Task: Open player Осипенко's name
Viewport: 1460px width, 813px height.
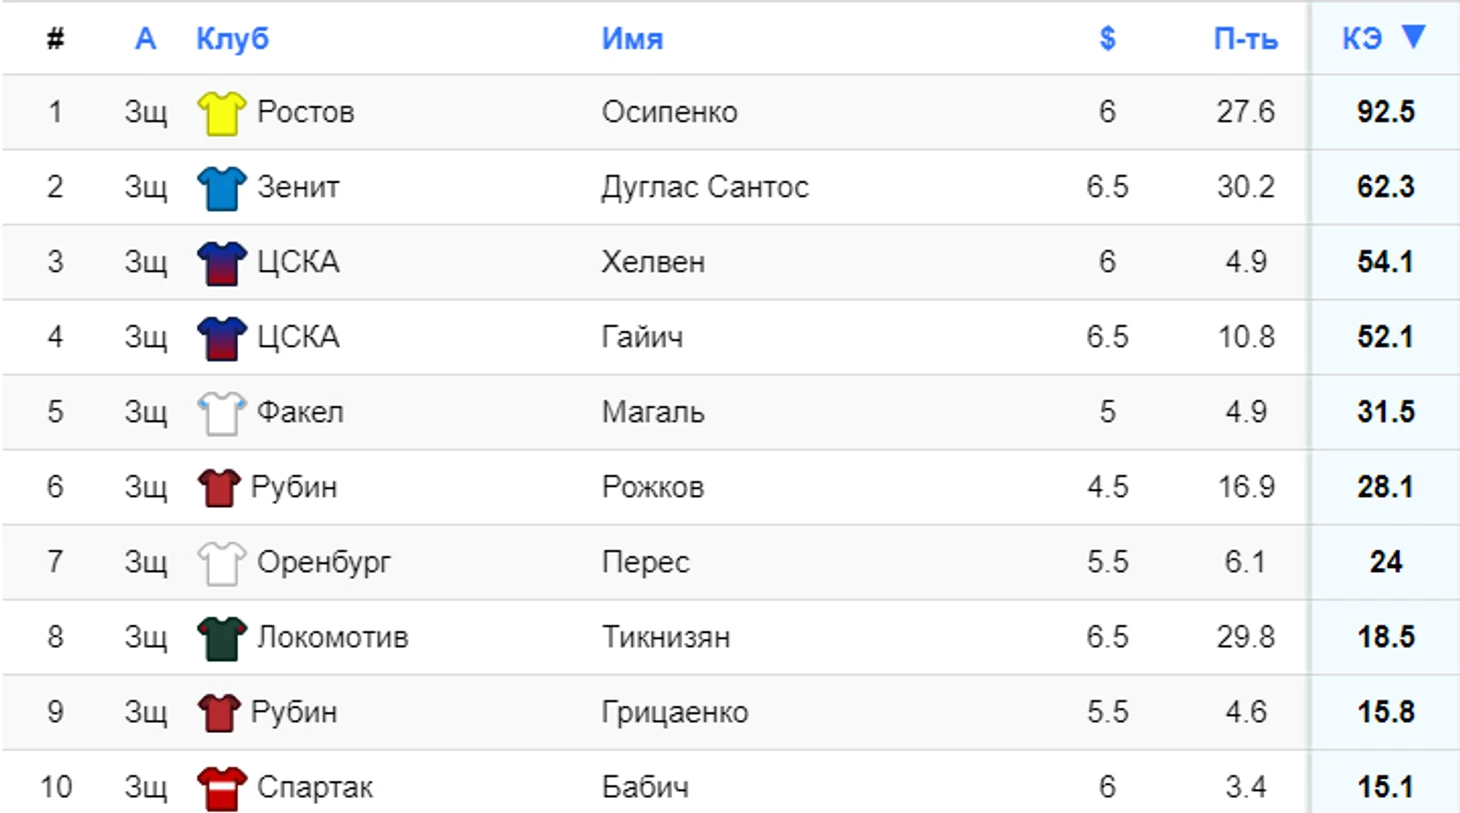Action: (669, 112)
